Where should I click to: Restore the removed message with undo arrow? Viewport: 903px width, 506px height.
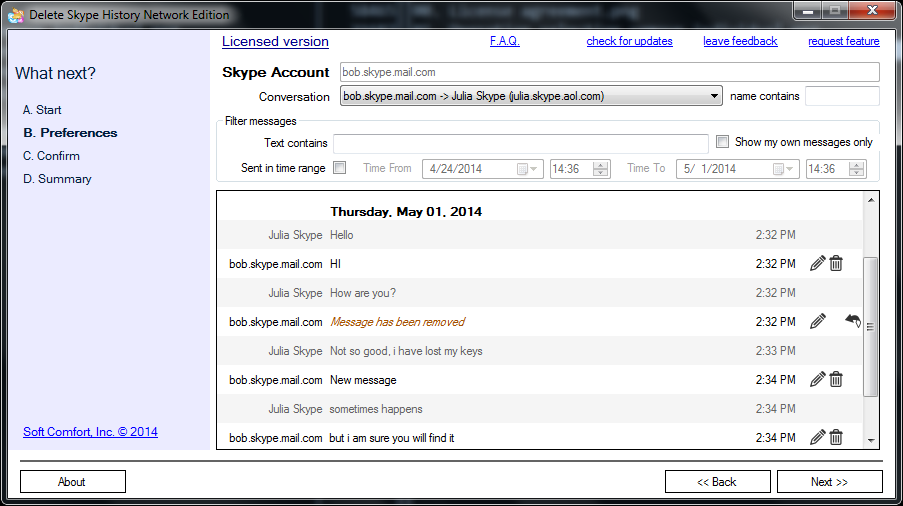pyautogui.click(x=853, y=321)
